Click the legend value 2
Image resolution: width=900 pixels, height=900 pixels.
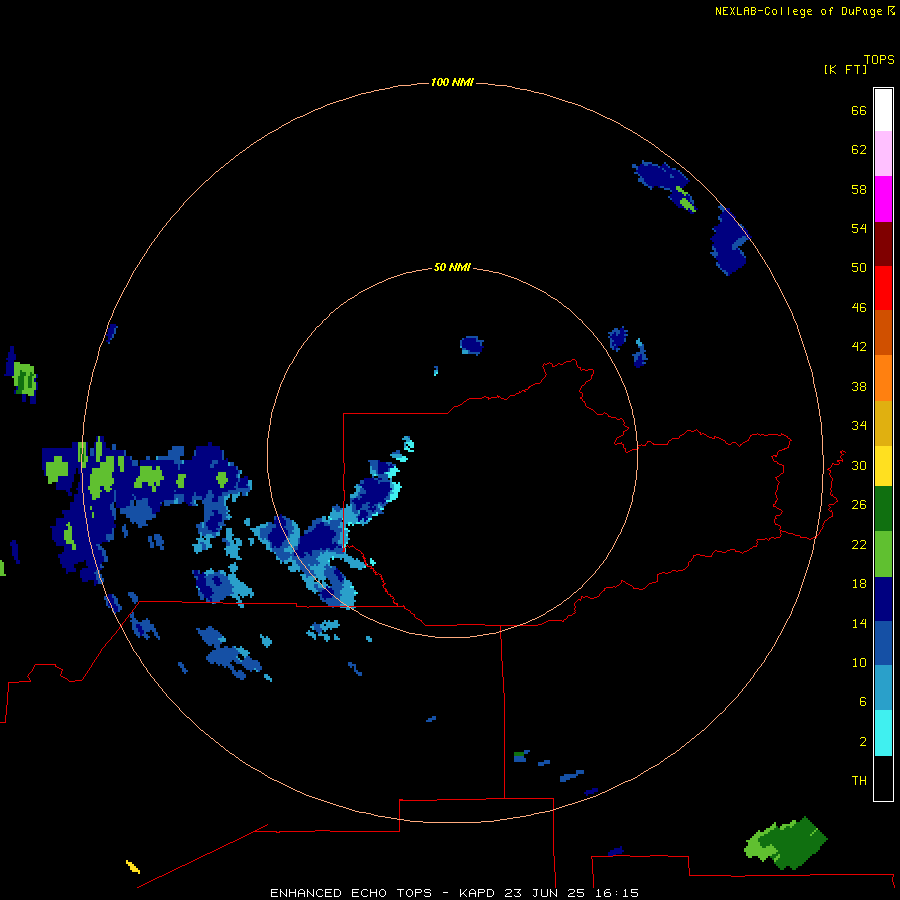(x=862, y=742)
